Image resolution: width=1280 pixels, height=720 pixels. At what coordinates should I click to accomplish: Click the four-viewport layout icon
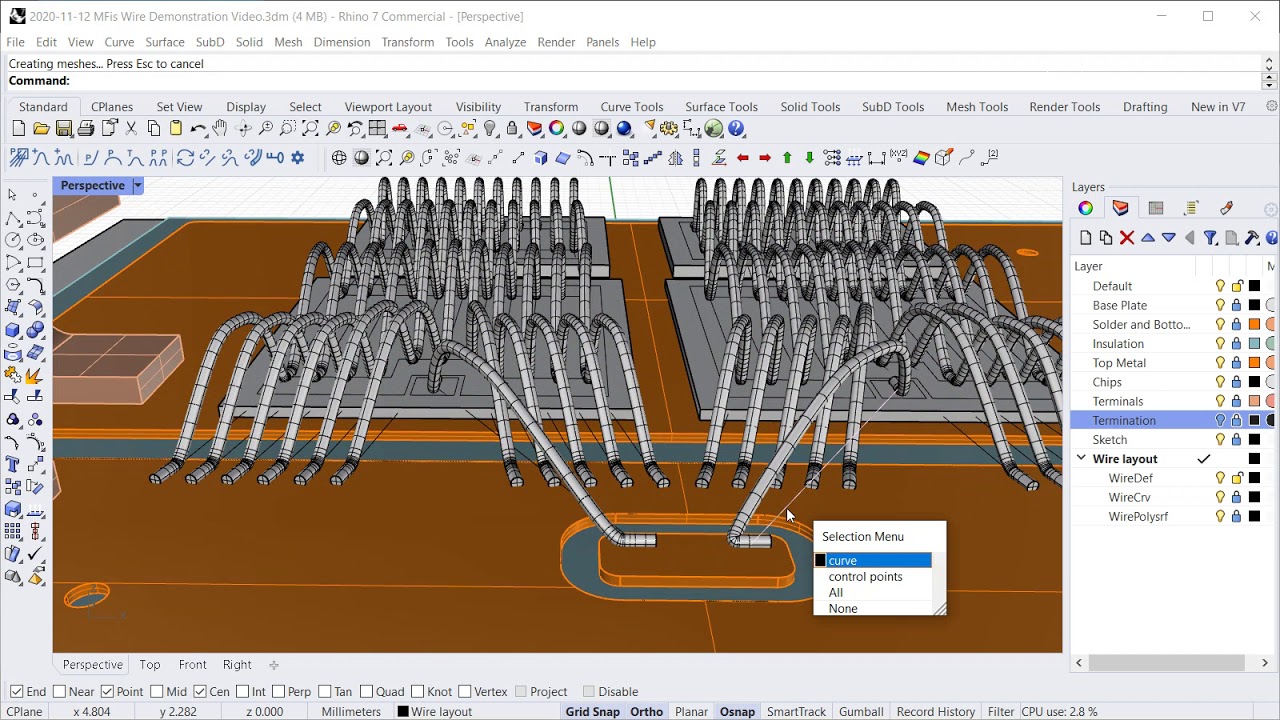point(378,129)
